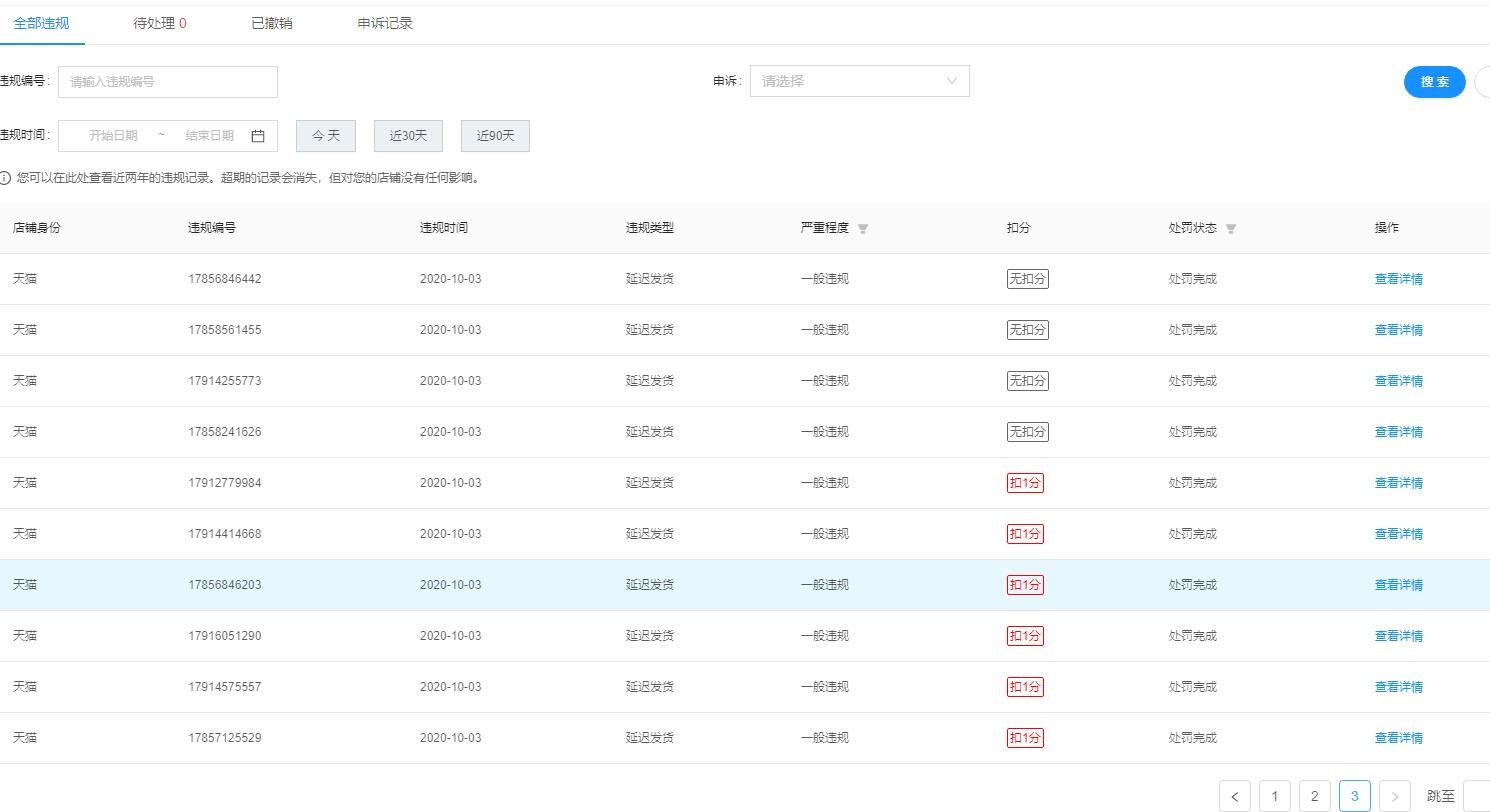Image resolution: width=1490 pixels, height=812 pixels.
Task: Select the 近30天 quick filter
Action: point(408,136)
